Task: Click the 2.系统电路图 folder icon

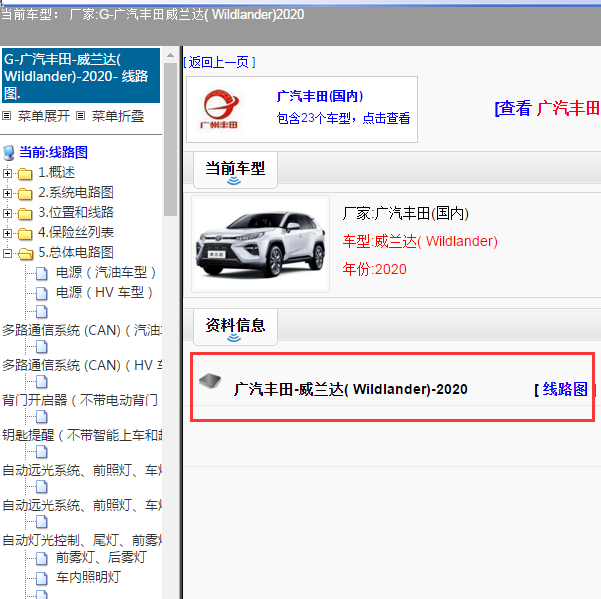Action: (25, 194)
